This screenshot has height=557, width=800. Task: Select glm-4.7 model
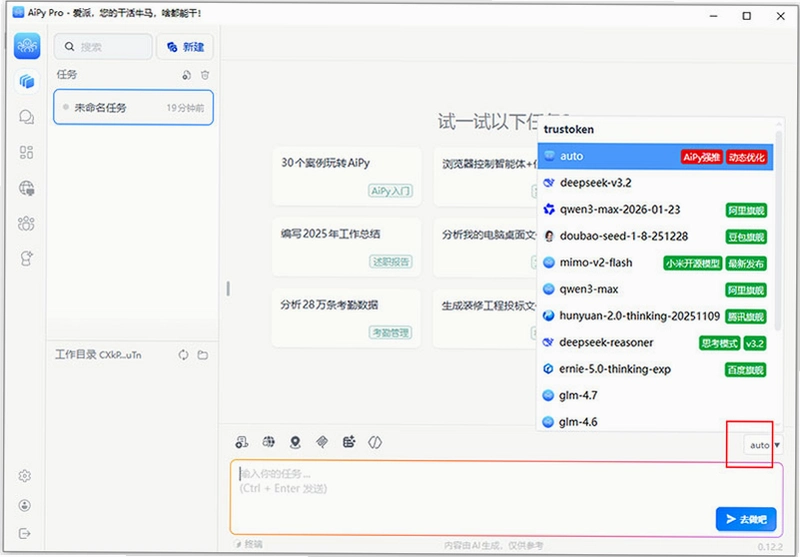point(656,395)
